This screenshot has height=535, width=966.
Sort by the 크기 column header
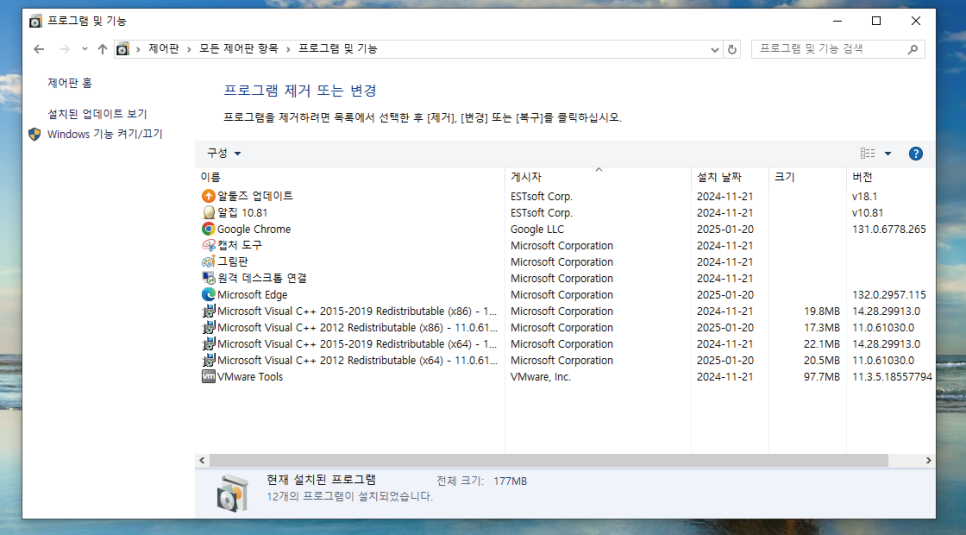808,177
